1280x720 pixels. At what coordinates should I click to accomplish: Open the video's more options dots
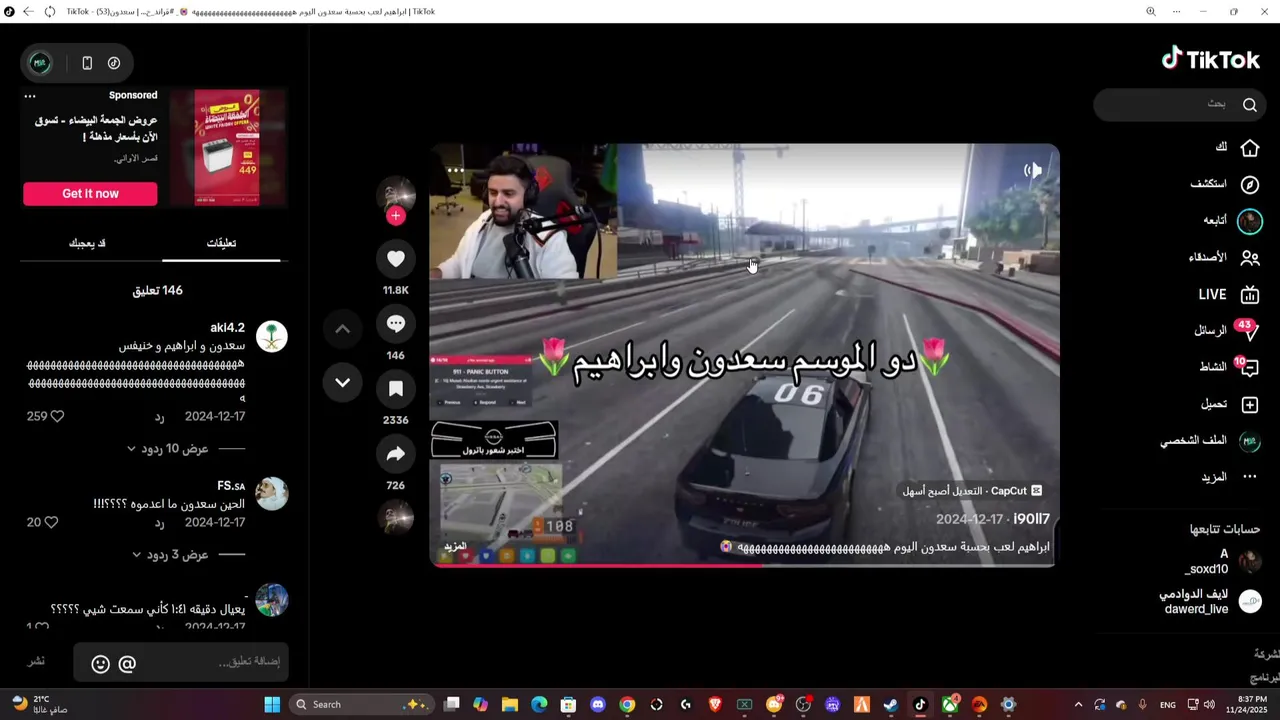(x=455, y=170)
